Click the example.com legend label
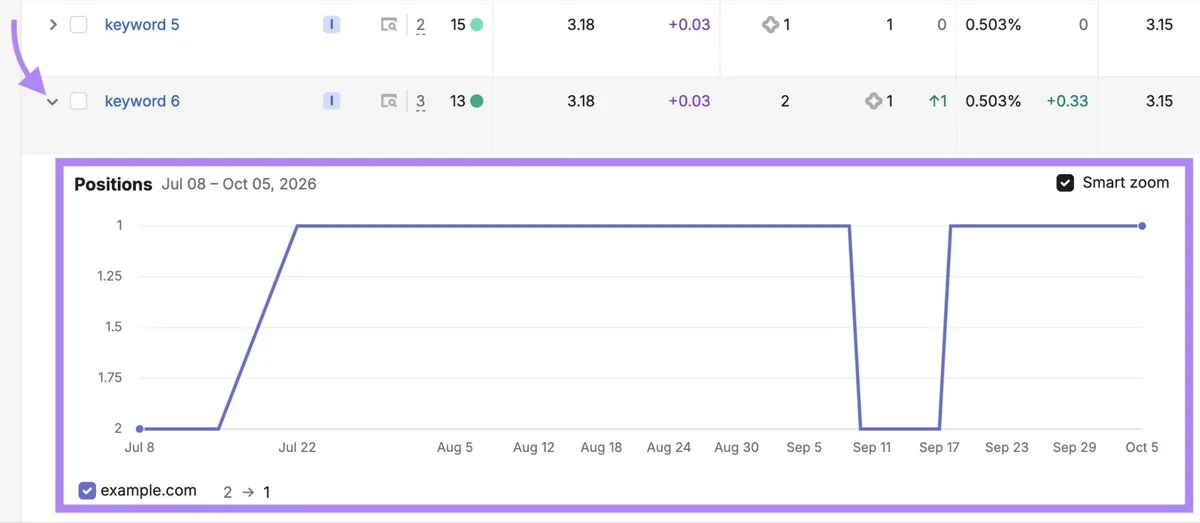 point(150,491)
